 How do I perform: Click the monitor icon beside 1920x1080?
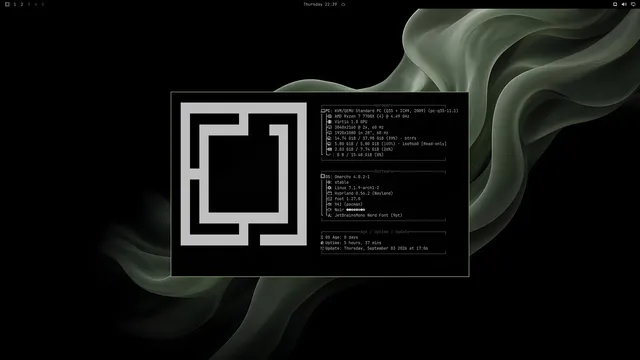coord(329,133)
